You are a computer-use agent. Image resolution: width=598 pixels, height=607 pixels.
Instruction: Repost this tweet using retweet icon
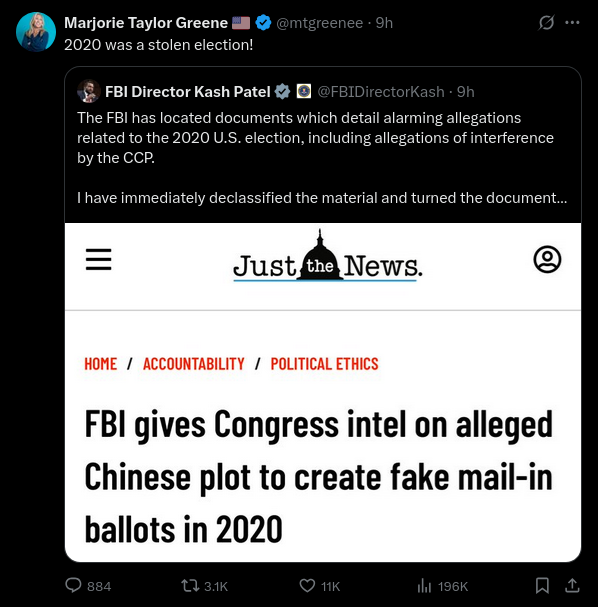(190, 585)
